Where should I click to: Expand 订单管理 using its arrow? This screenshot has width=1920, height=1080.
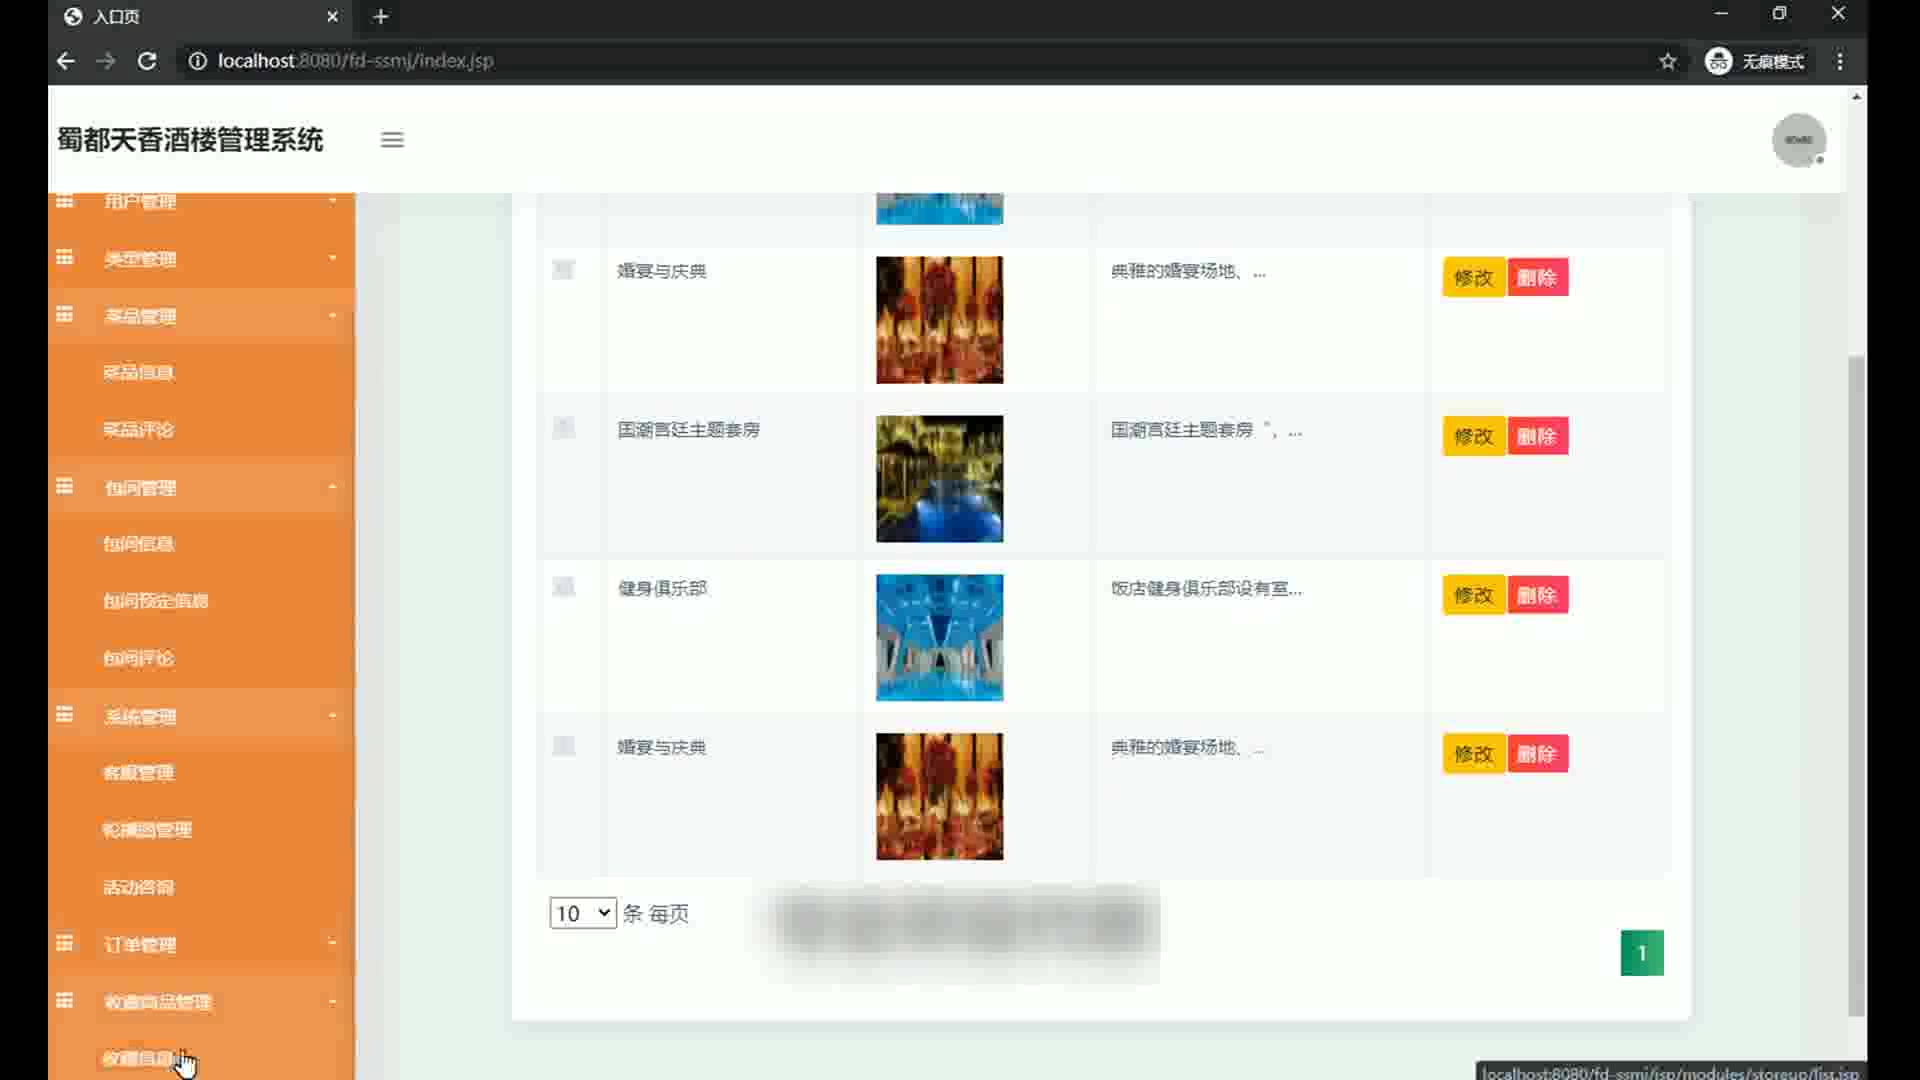(x=332, y=943)
